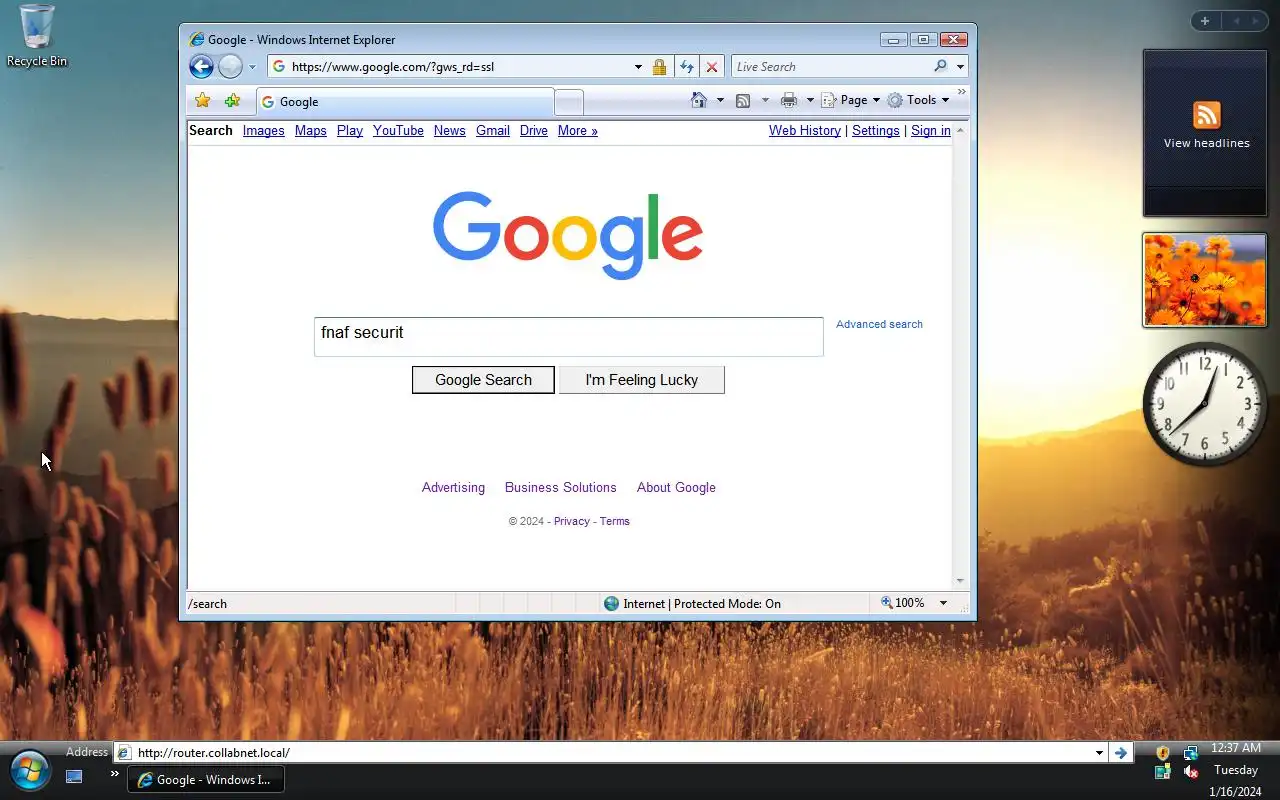Click the taskbar Address go arrow

[1121, 753]
